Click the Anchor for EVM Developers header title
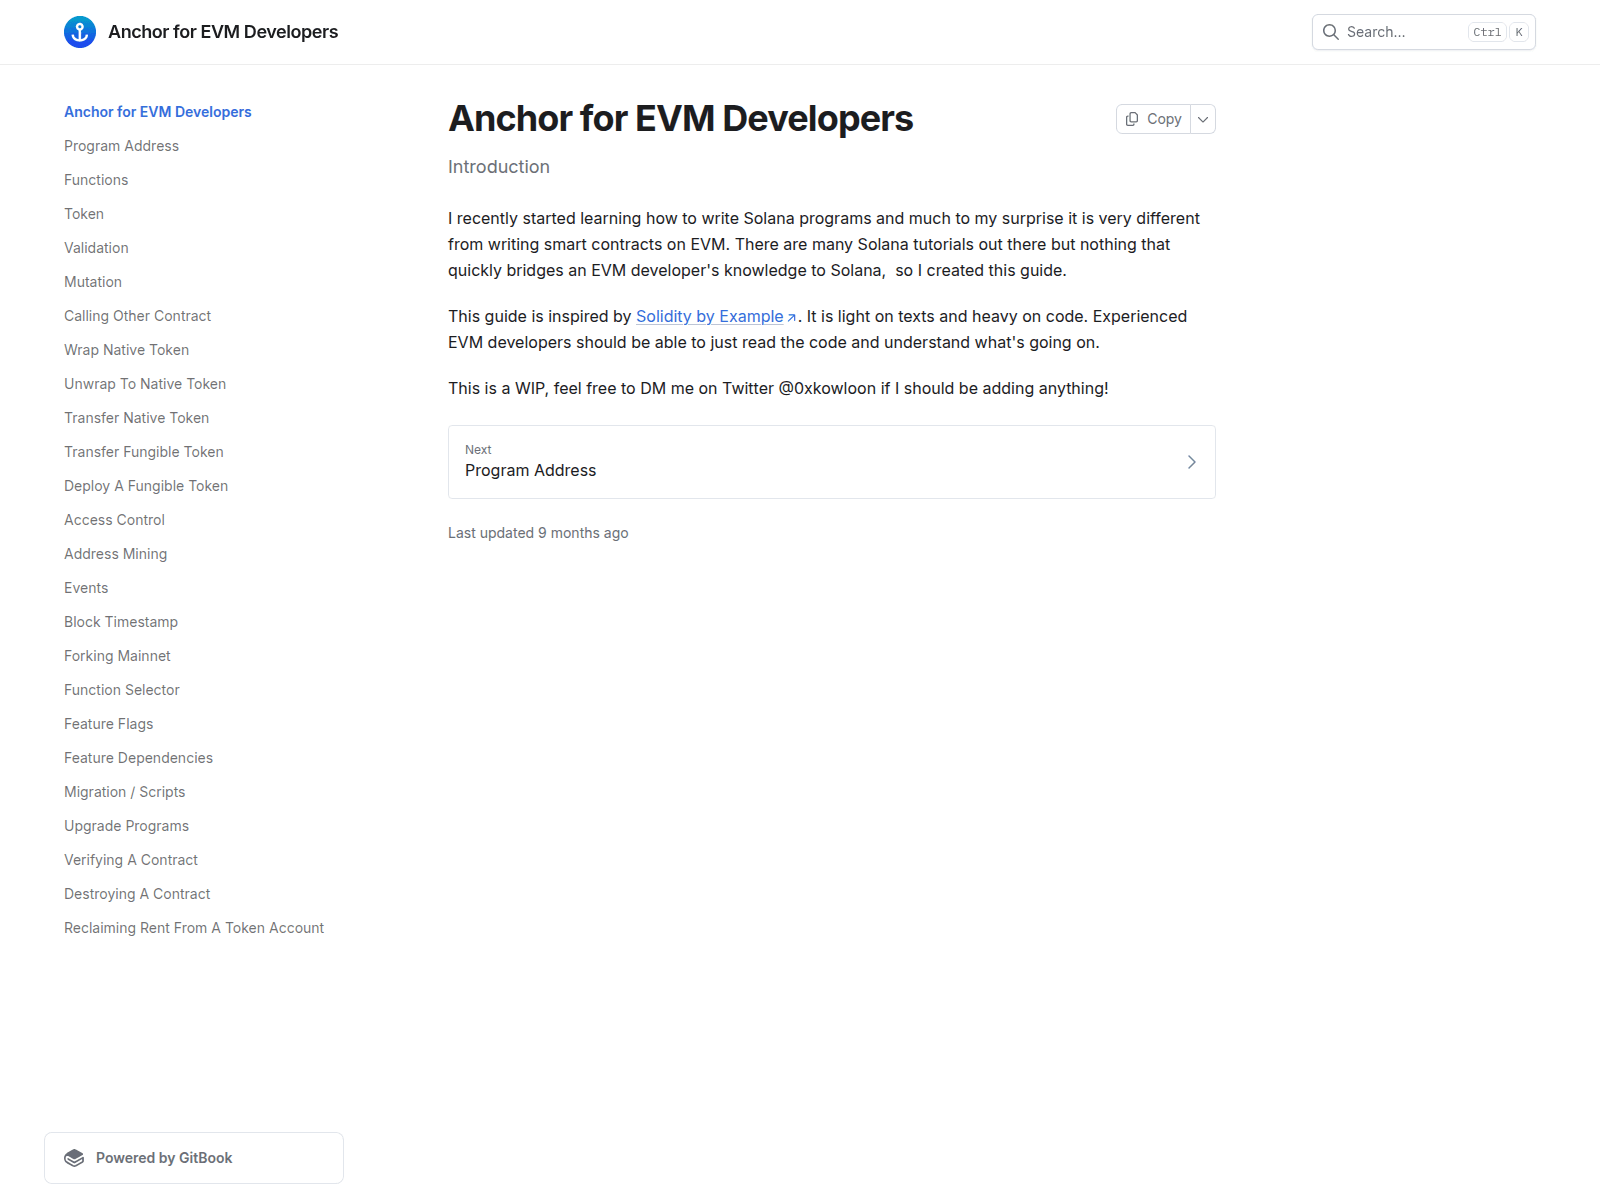 223,32
